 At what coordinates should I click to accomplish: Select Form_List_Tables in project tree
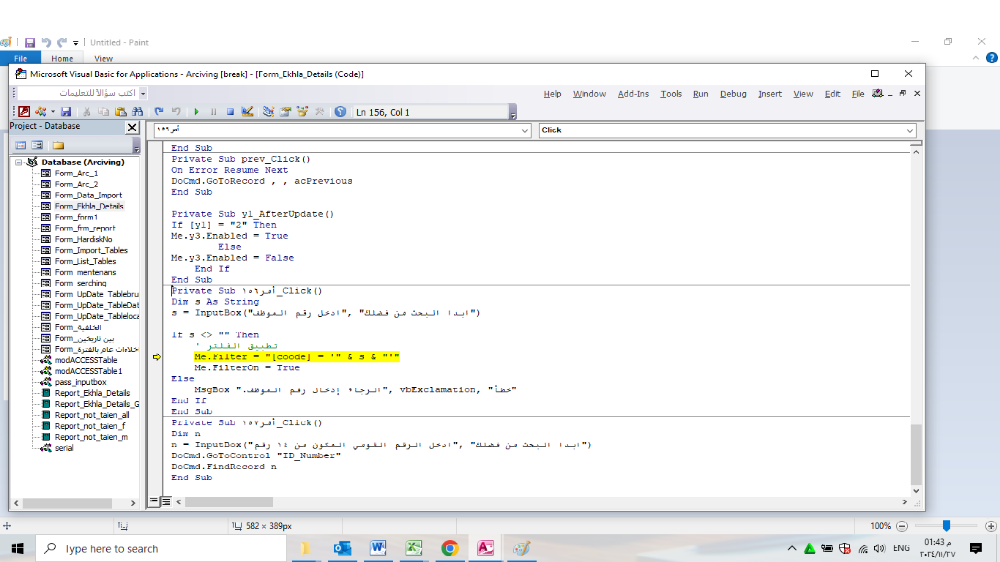pos(85,261)
